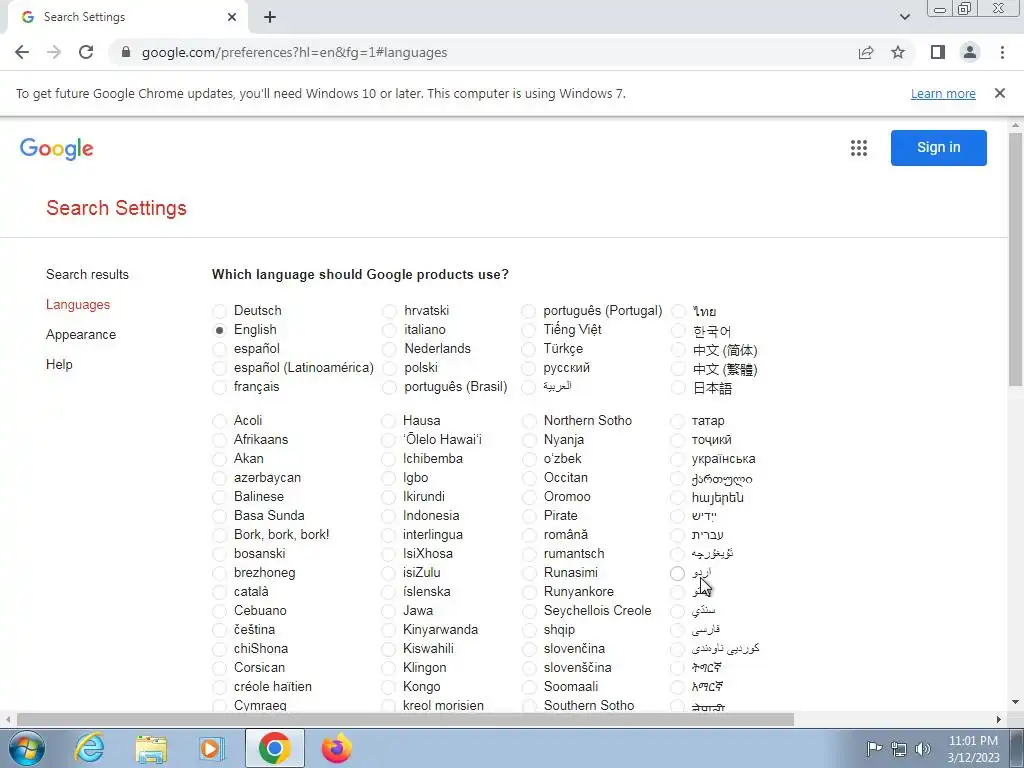The image size is (1024, 768).
Task: Open Action Center flag icon
Action: click(x=874, y=748)
